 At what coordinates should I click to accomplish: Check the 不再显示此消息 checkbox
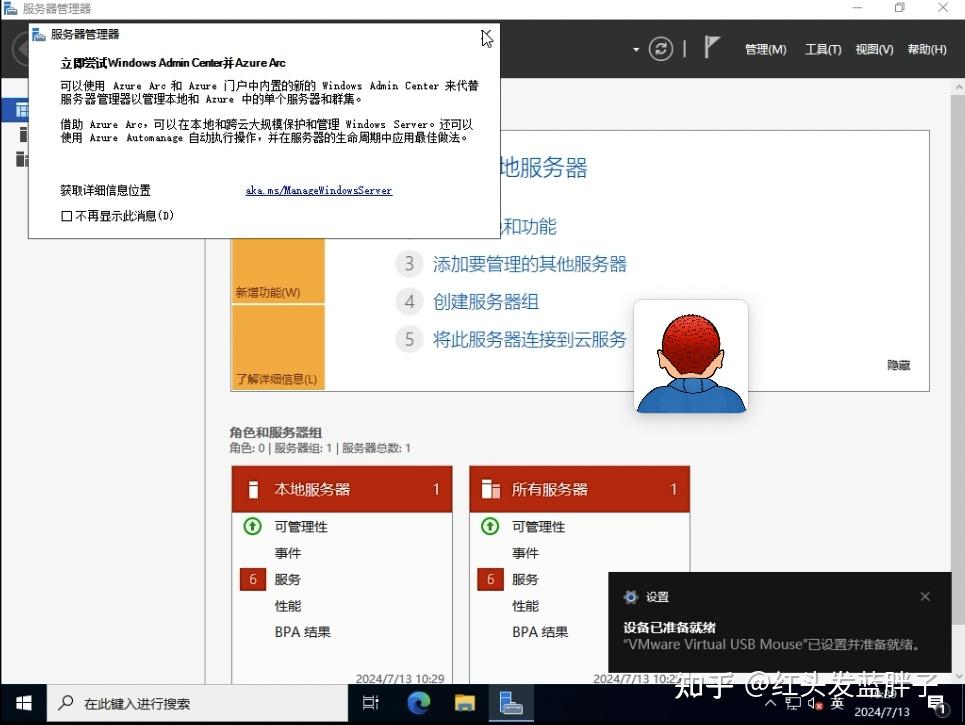(67, 215)
